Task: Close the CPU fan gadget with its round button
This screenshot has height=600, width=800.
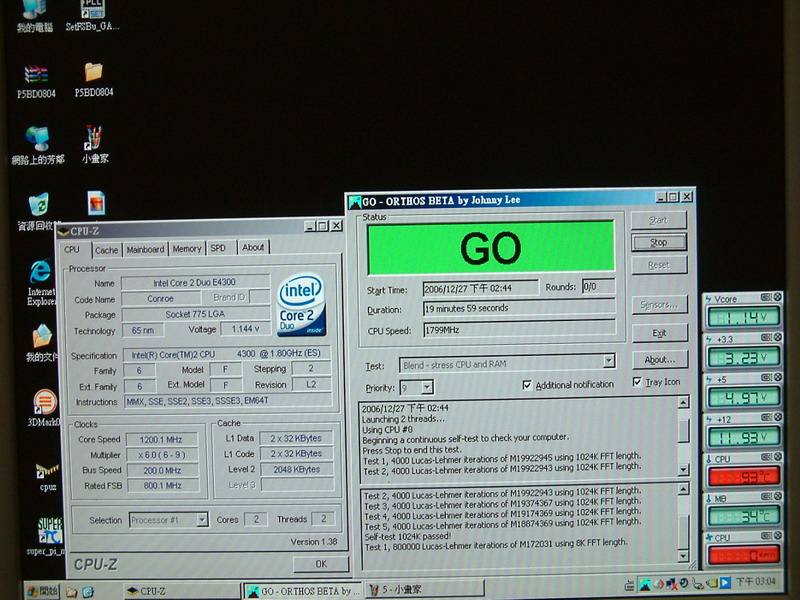Action: (x=777, y=535)
